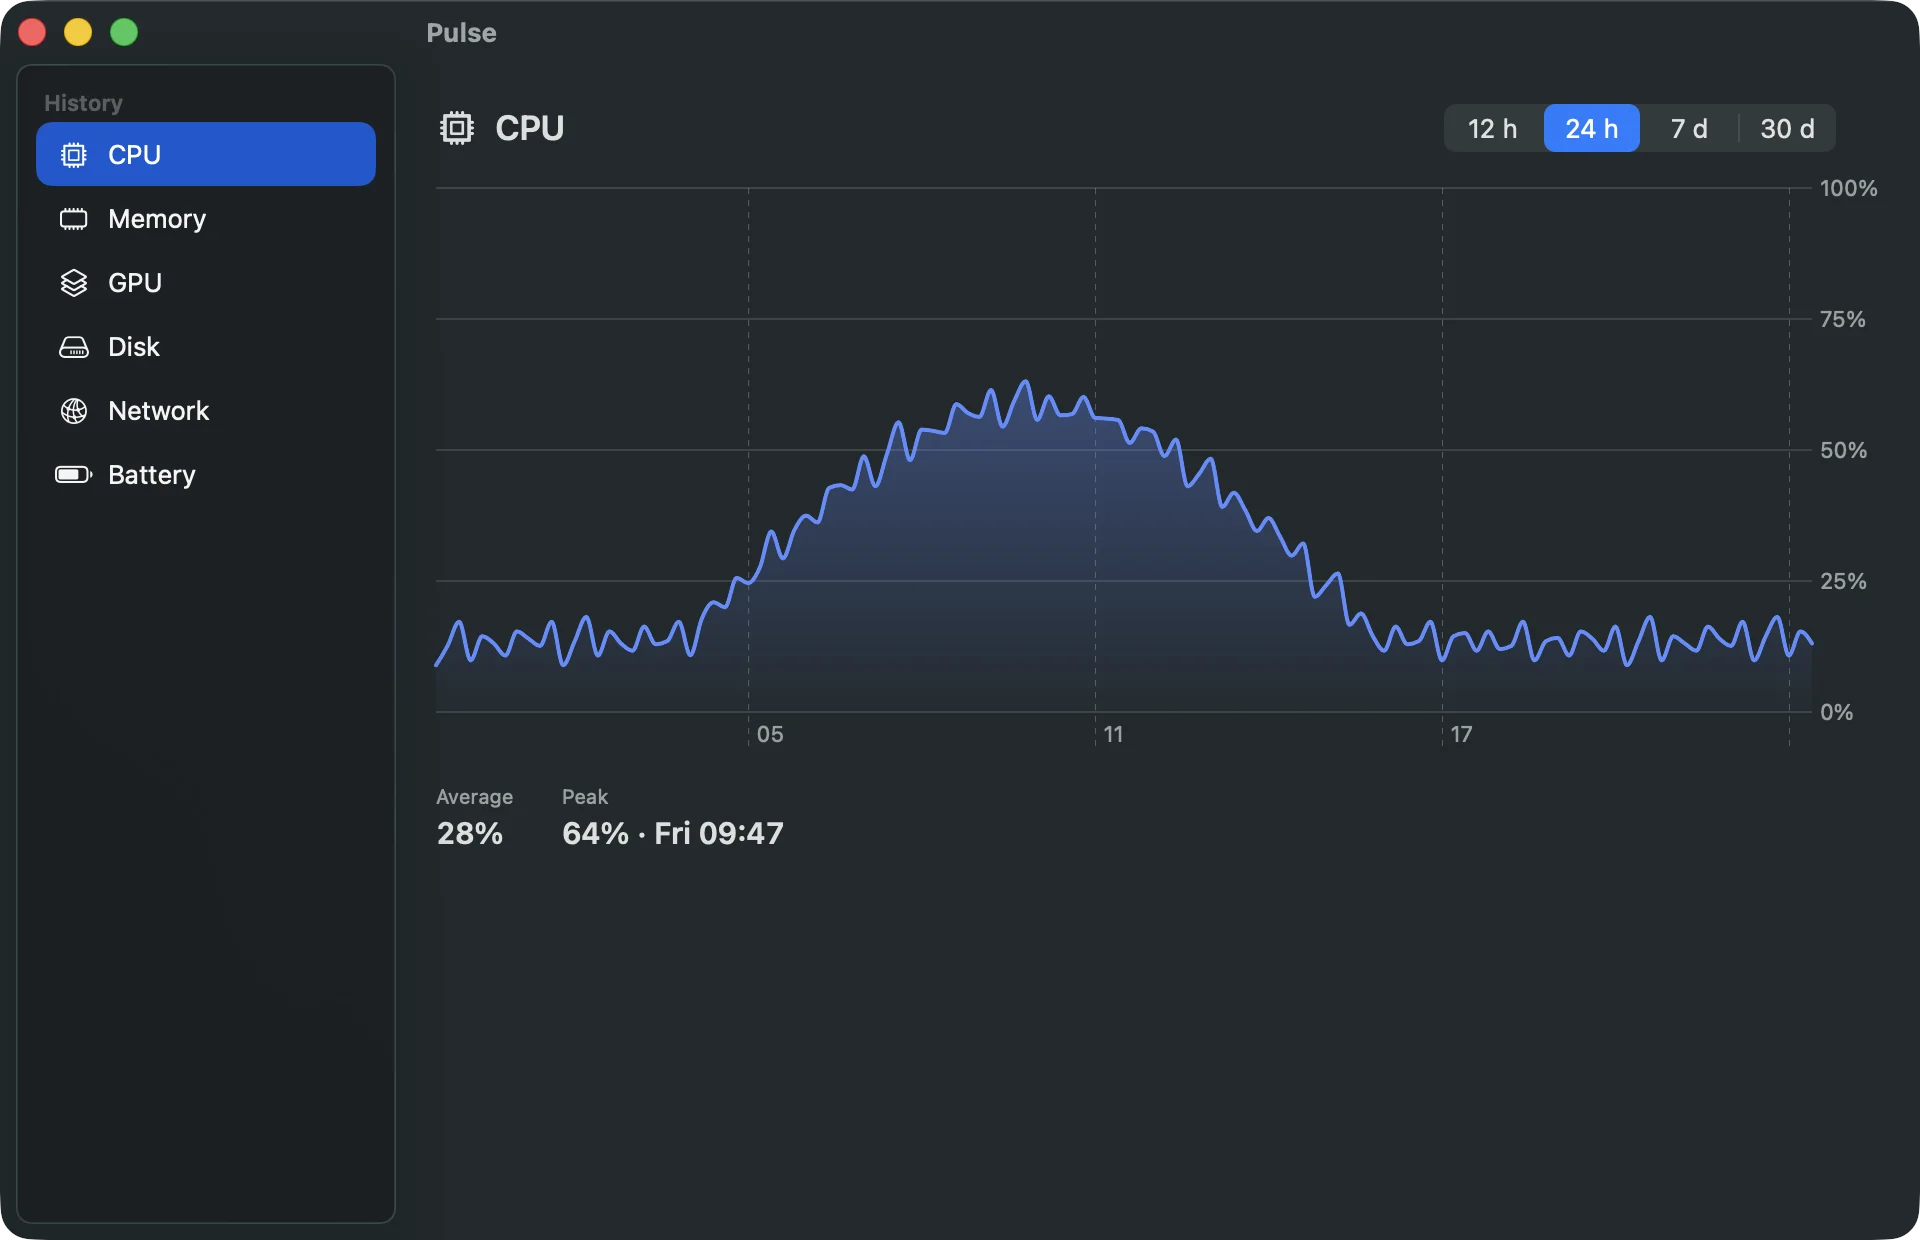Click the Peak label under chart
1920x1240 pixels.
585,797
